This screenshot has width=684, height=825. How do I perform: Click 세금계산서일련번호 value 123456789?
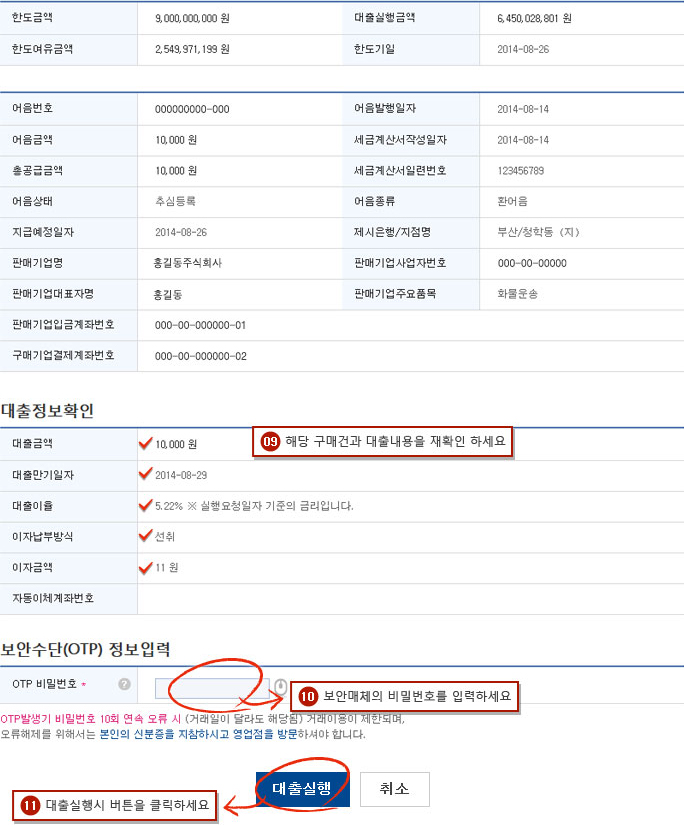(520, 171)
